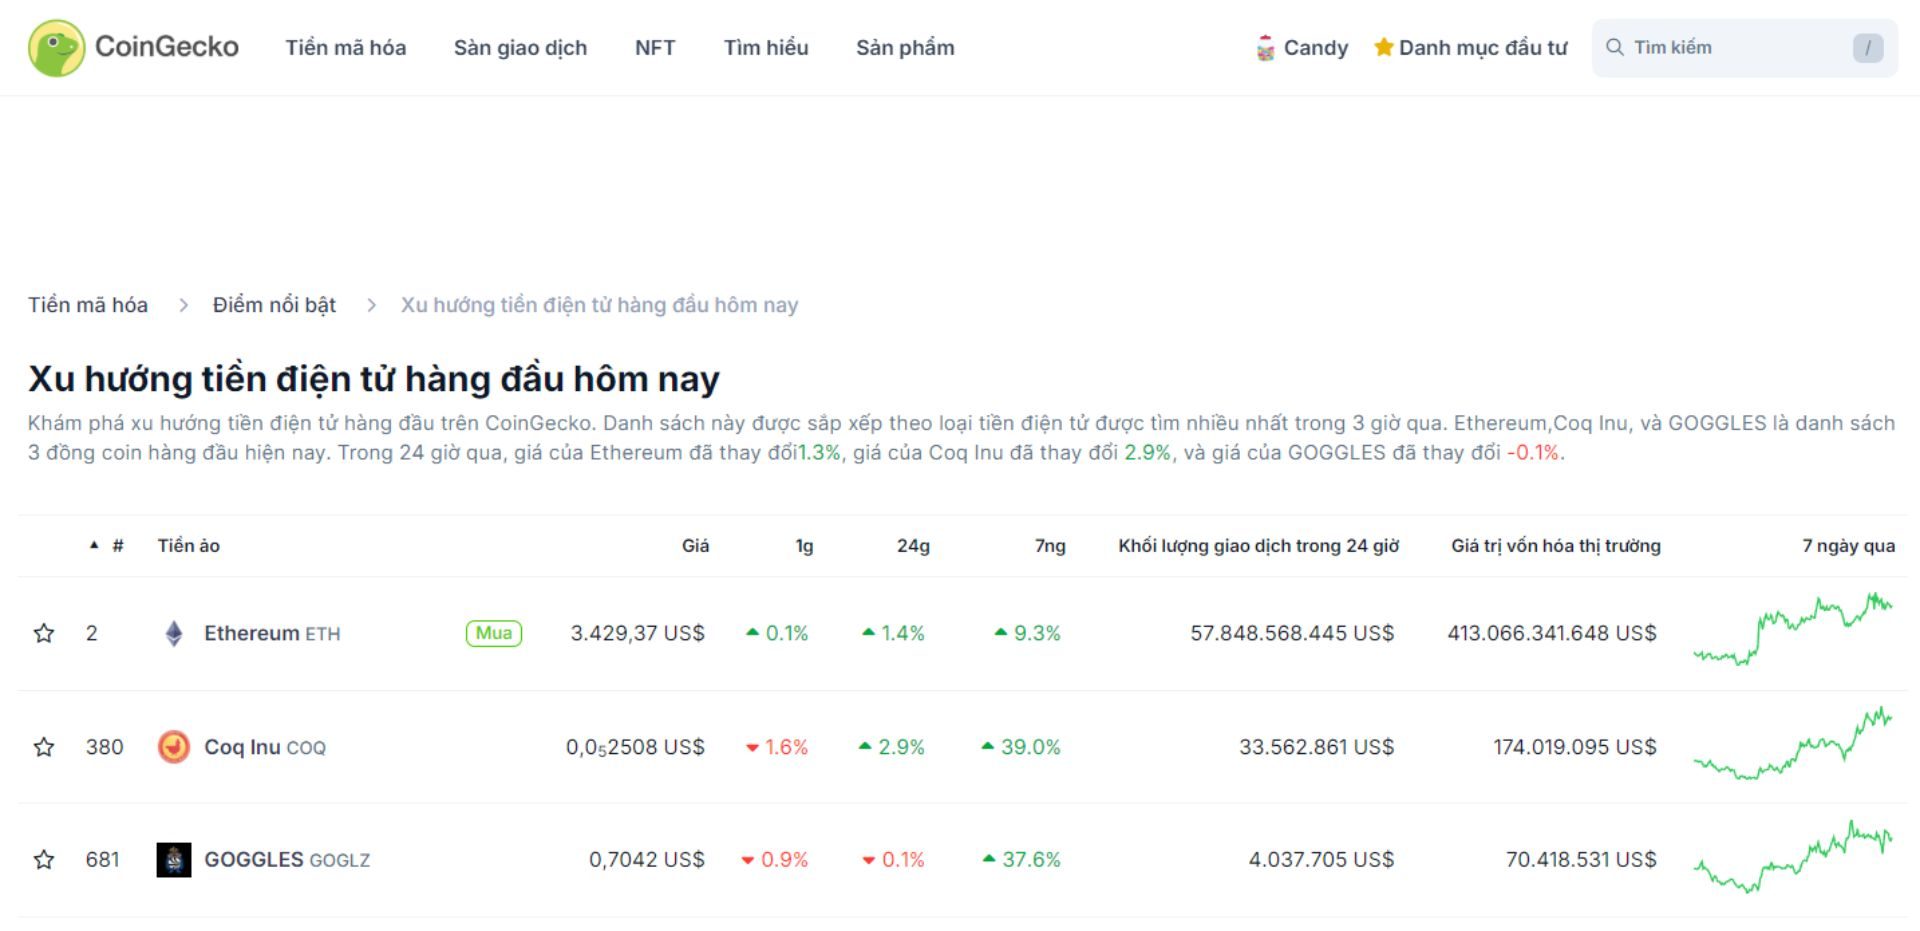Click the Coq Inu coin icon

point(173,746)
